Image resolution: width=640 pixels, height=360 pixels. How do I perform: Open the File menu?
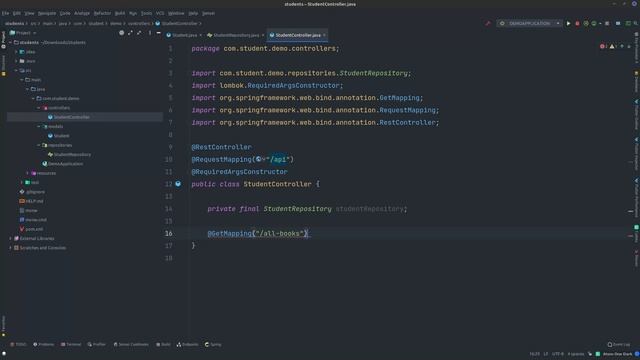[x=5, y=13]
